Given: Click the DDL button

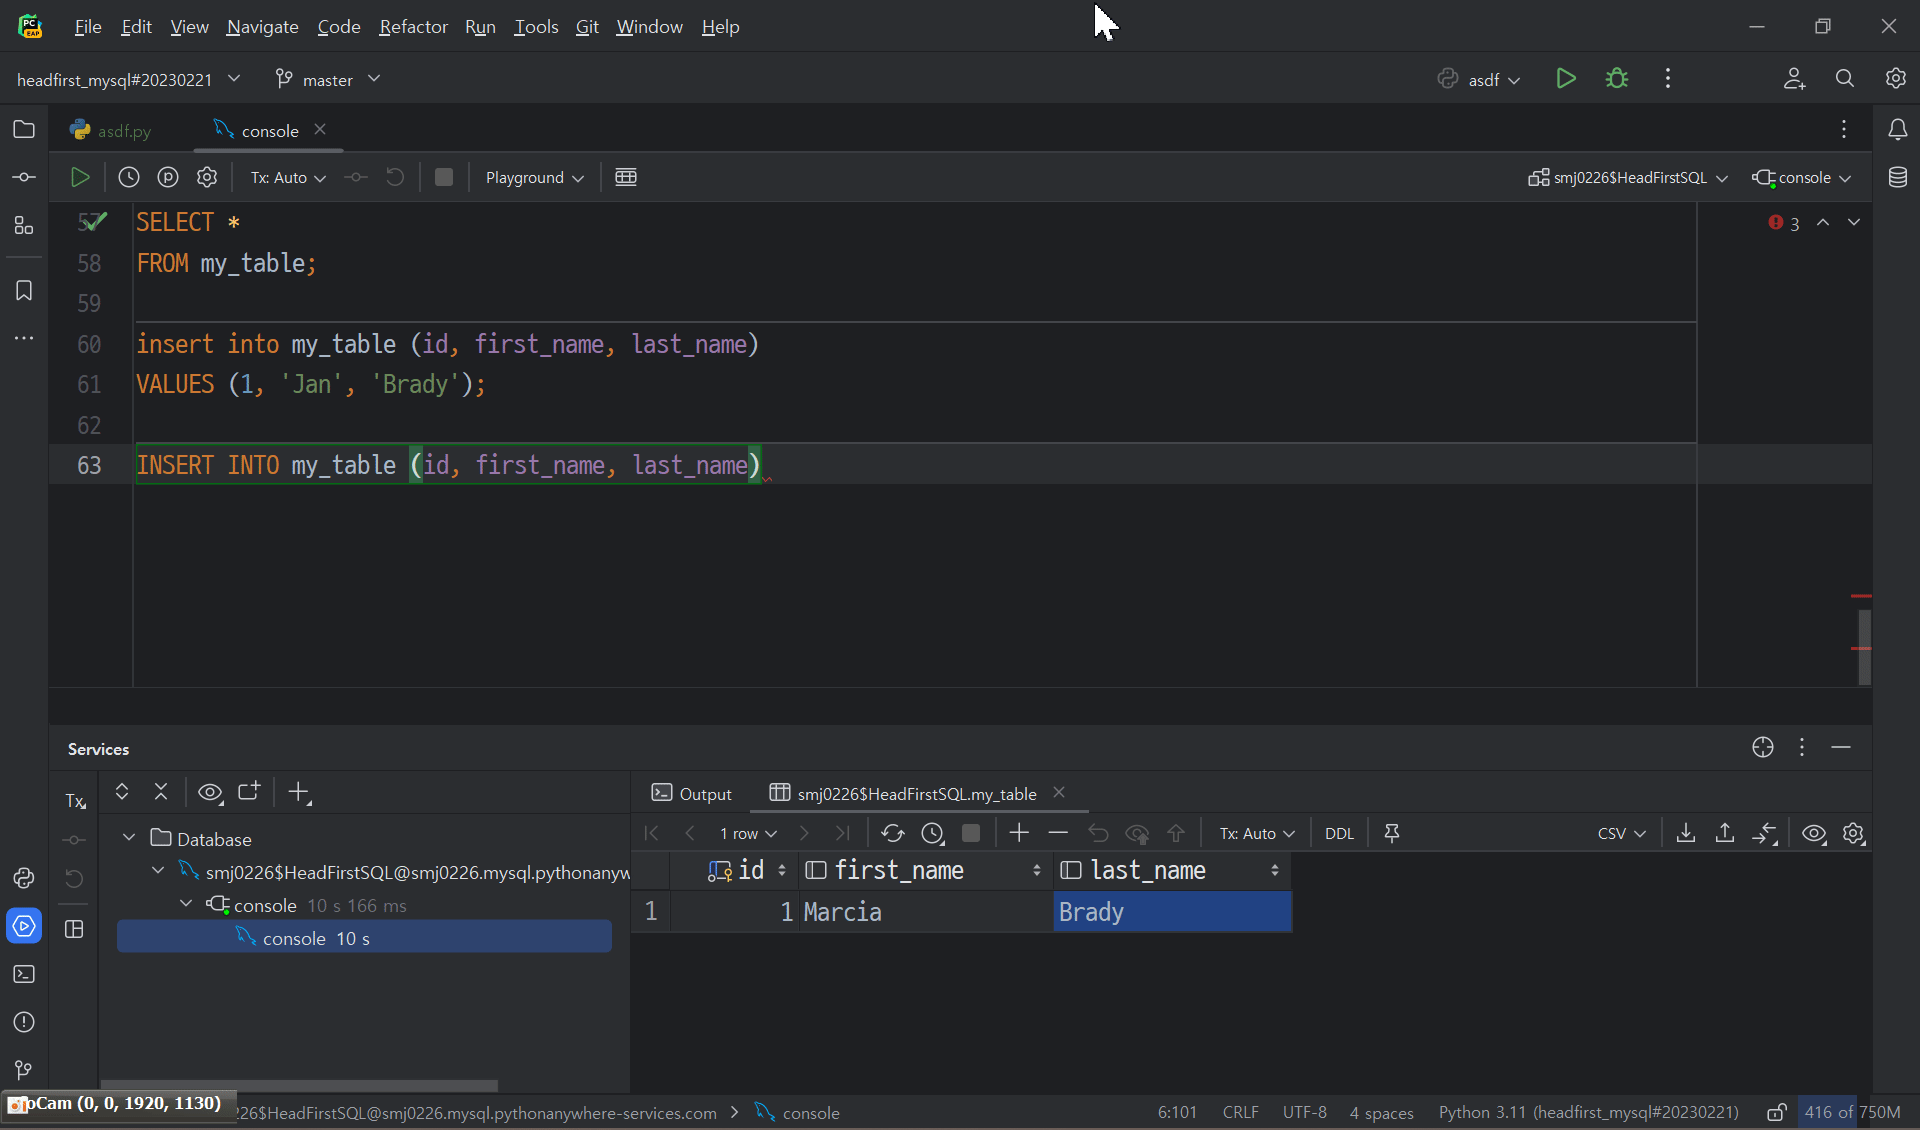Looking at the screenshot, I should coord(1339,833).
